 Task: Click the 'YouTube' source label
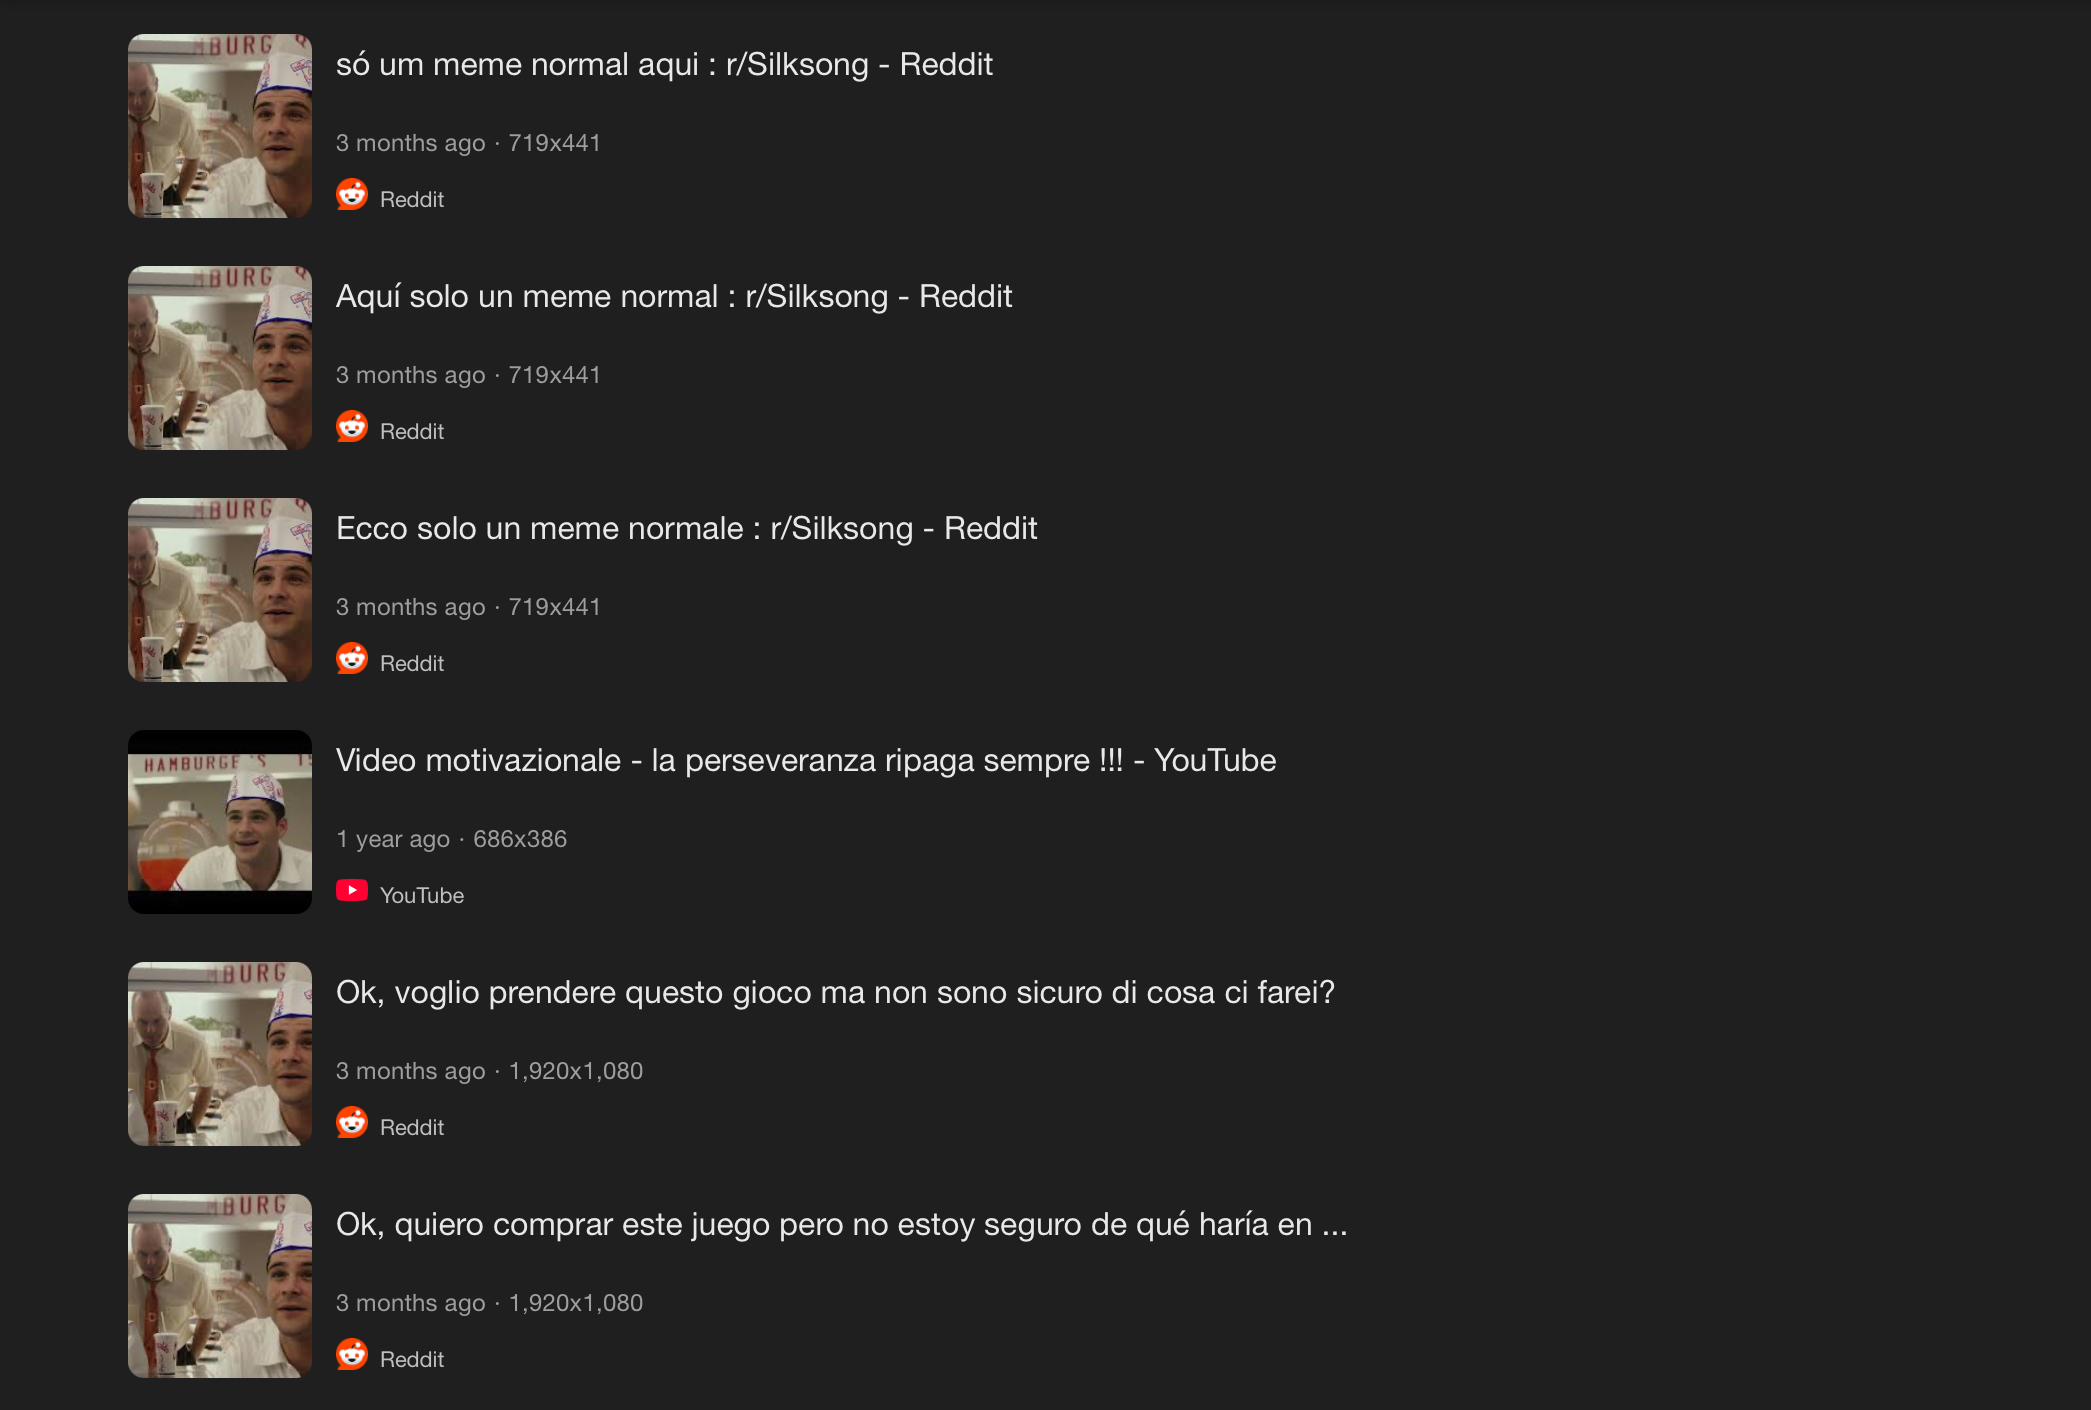[422, 895]
